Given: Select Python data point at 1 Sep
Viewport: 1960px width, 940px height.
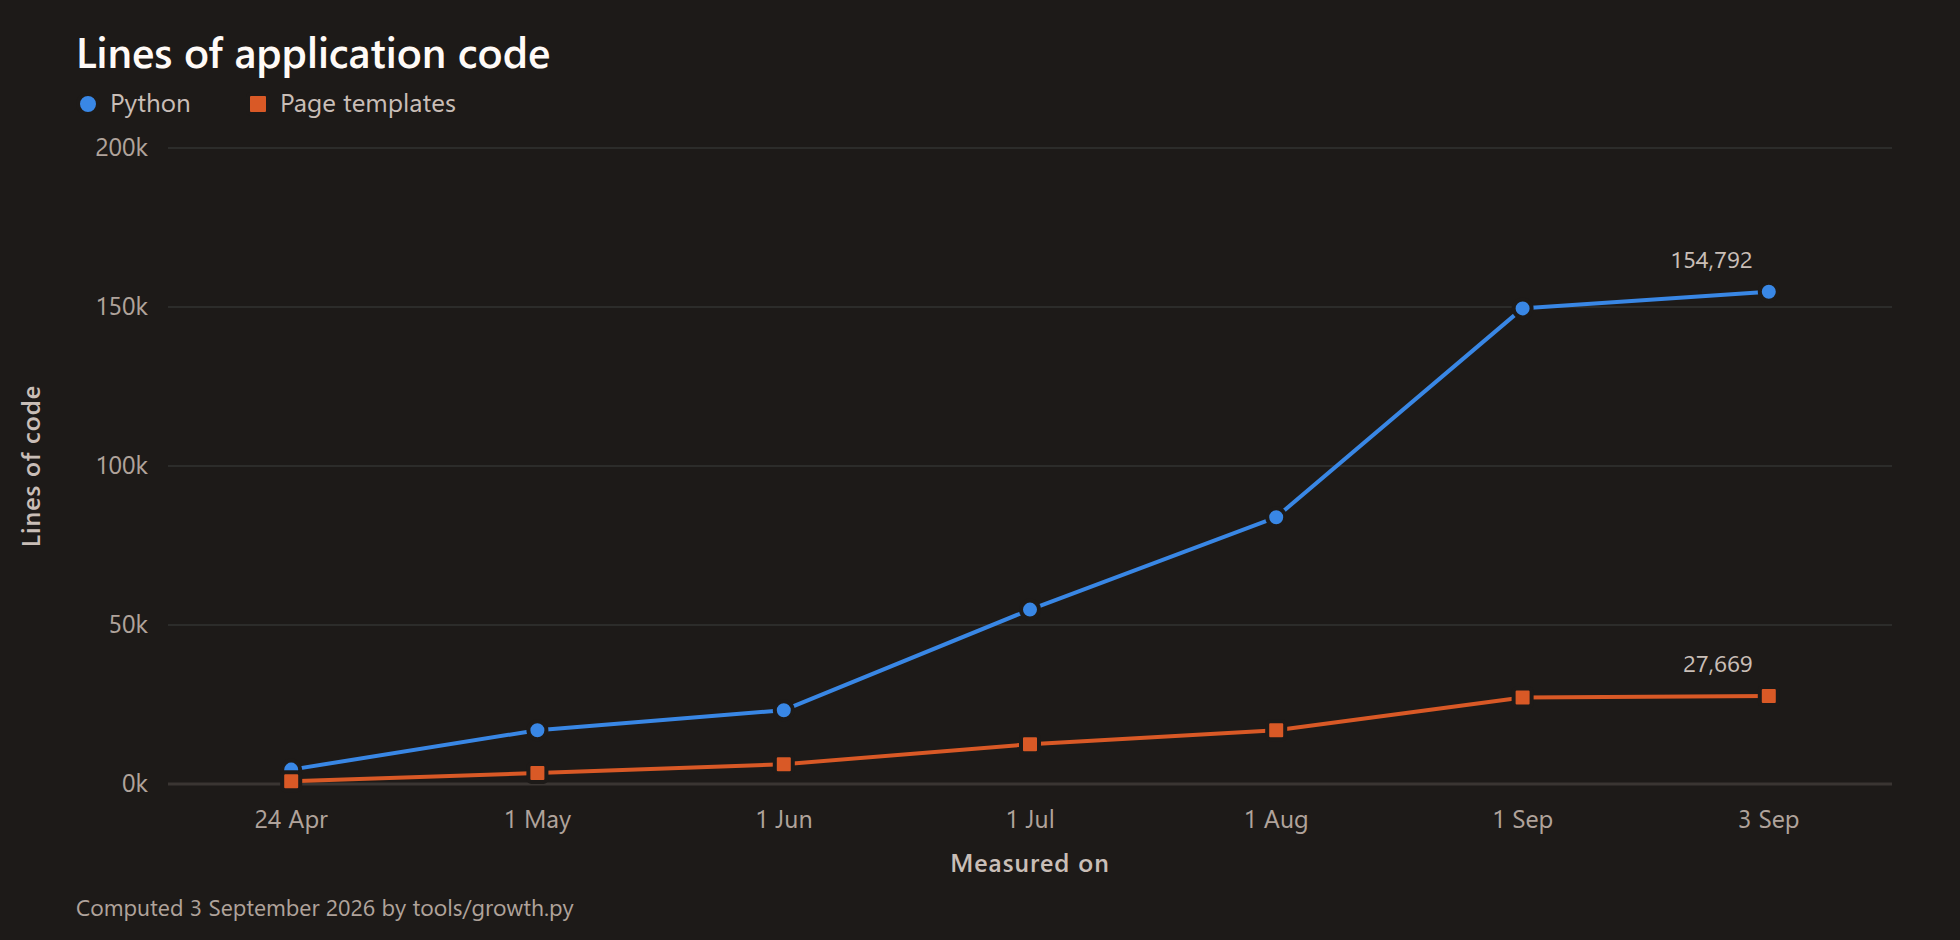Looking at the screenshot, I should pos(1522,308).
